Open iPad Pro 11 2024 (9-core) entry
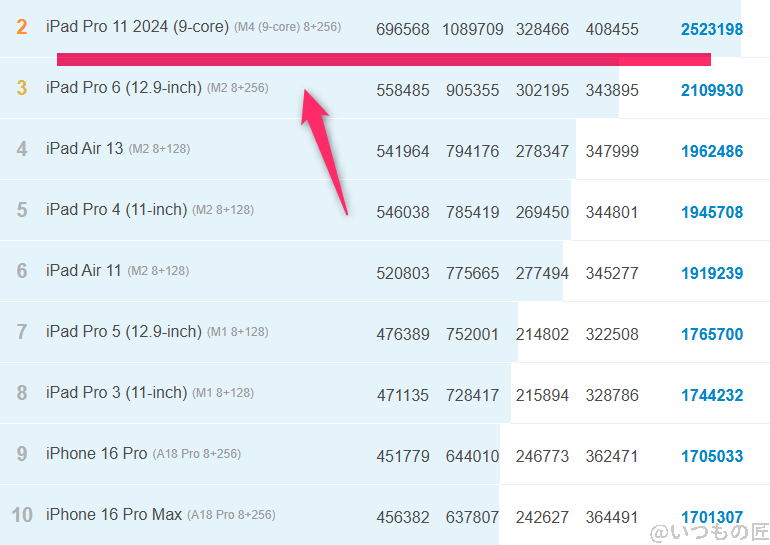Screen dimensions: 770x545 138,27
